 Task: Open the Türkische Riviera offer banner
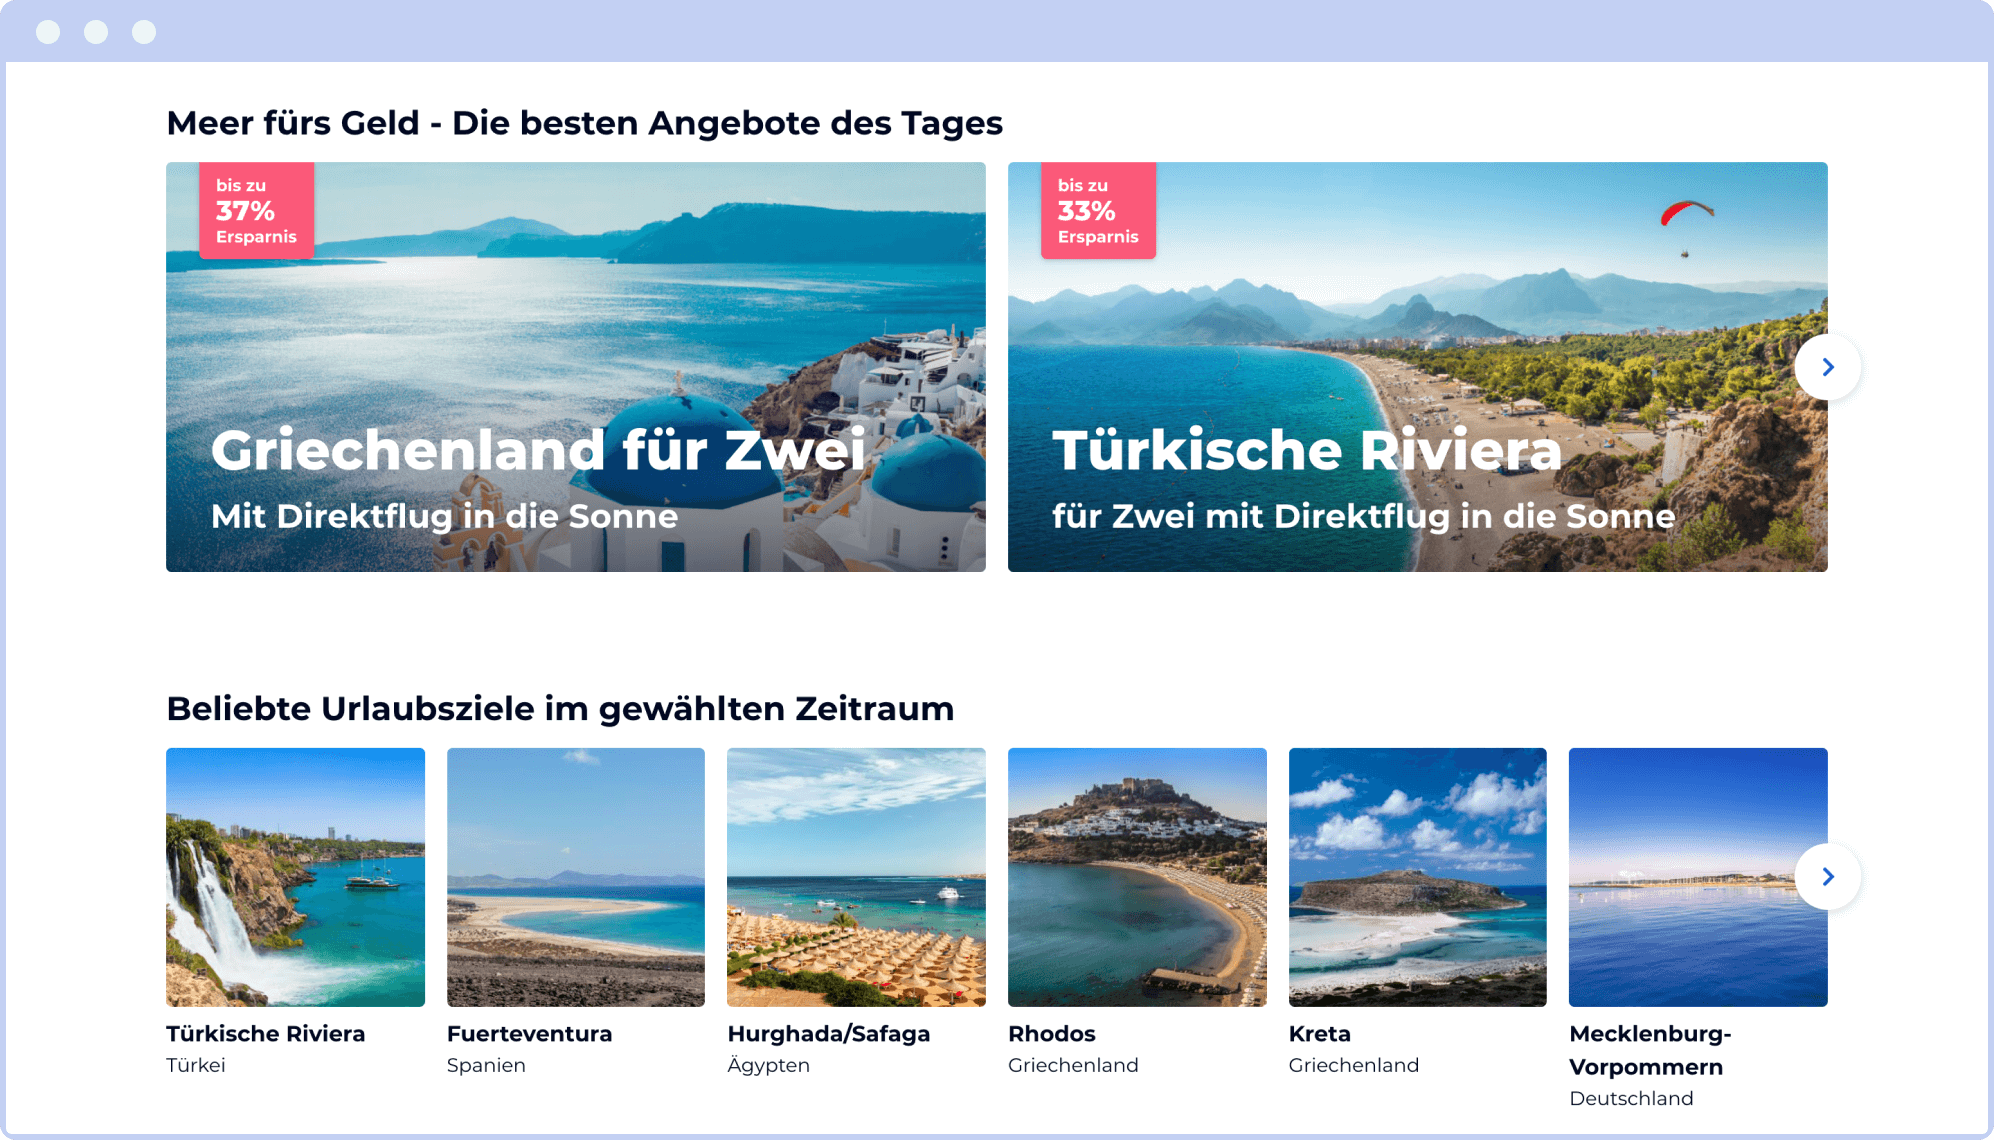point(1417,367)
